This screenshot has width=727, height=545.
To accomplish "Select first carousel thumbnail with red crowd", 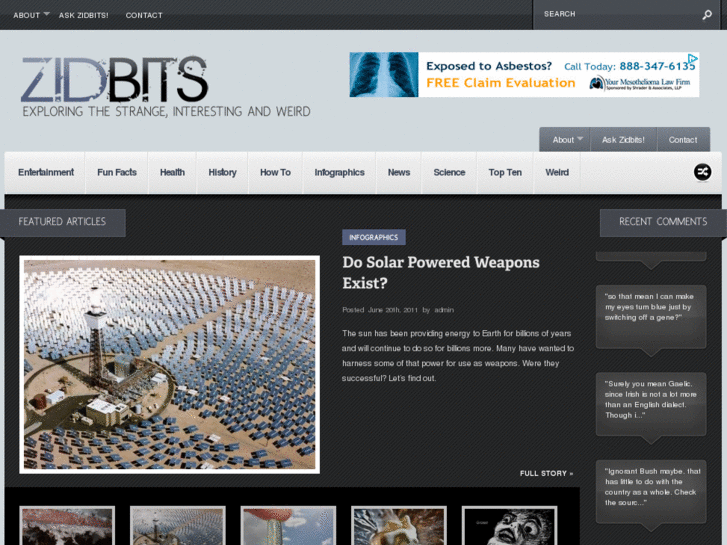I will click(x=67, y=526).
